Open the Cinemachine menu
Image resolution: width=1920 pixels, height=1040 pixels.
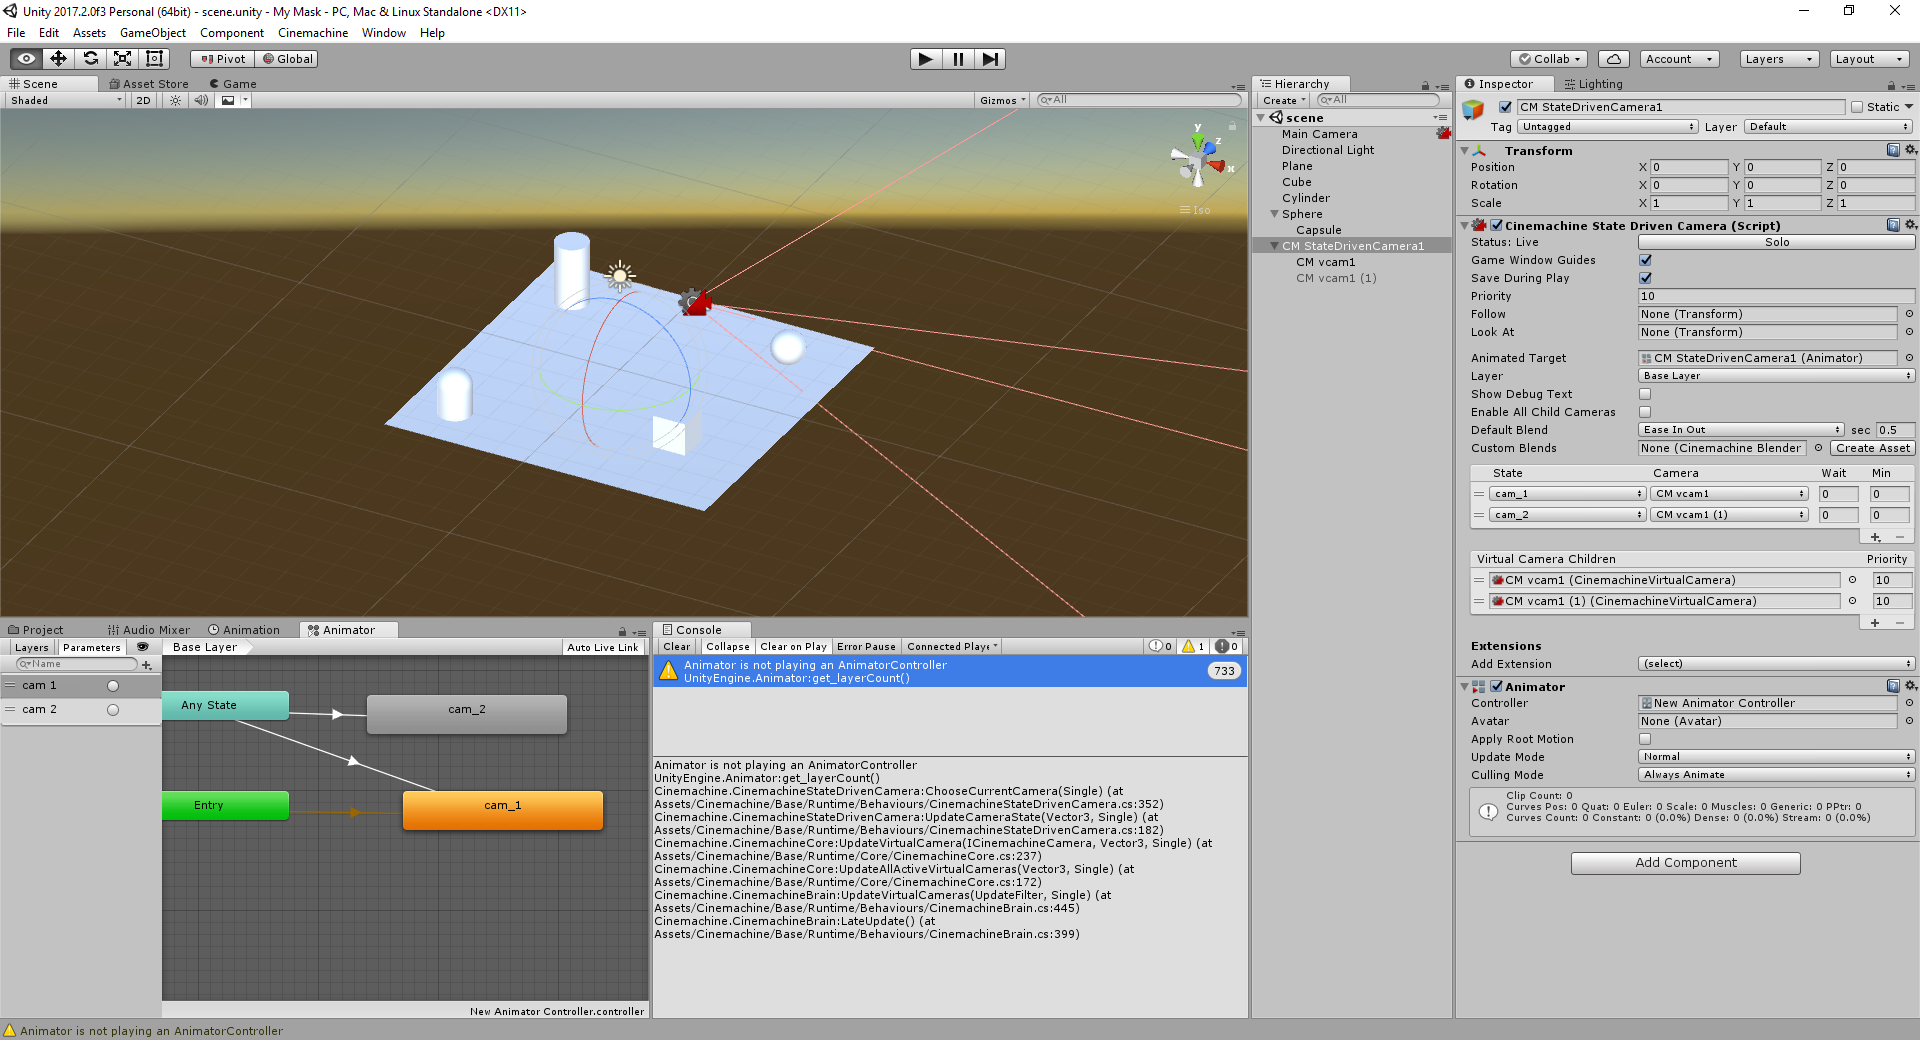[x=312, y=33]
